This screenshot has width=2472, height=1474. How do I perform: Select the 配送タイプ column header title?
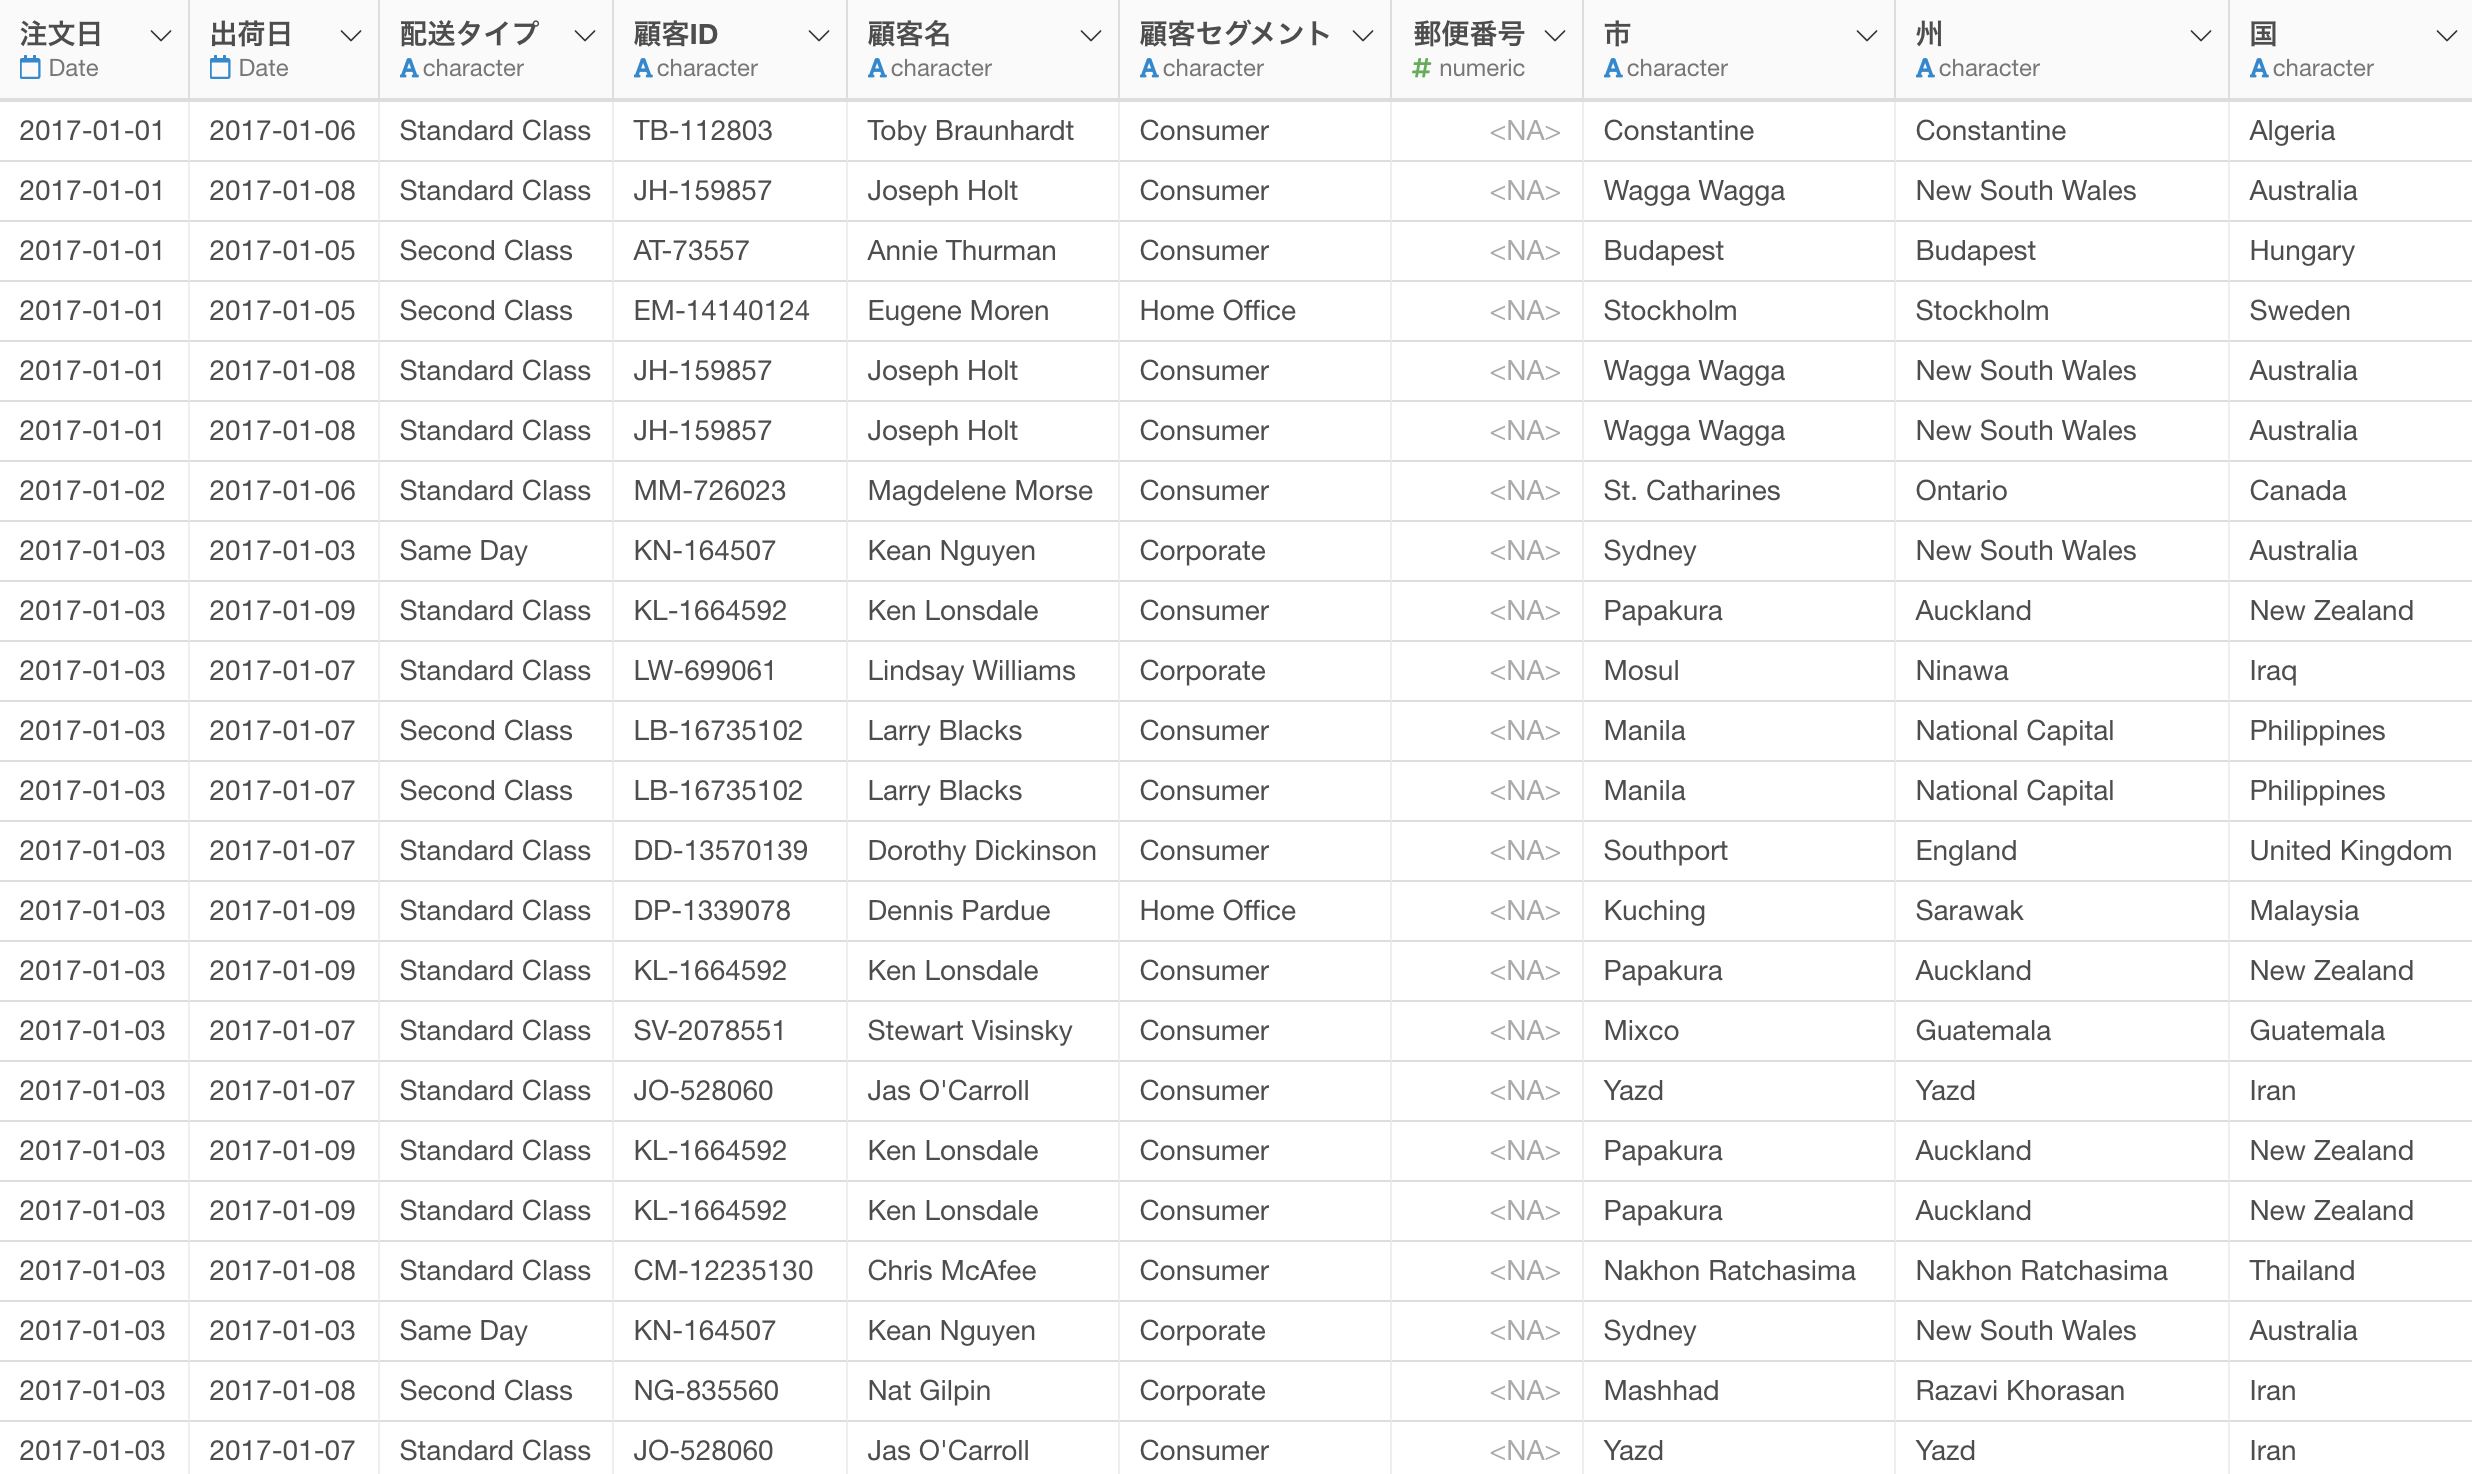pos(469,34)
